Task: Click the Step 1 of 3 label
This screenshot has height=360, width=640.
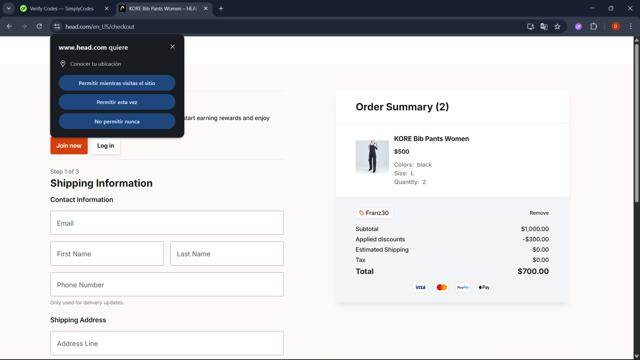Action: pyautogui.click(x=64, y=171)
